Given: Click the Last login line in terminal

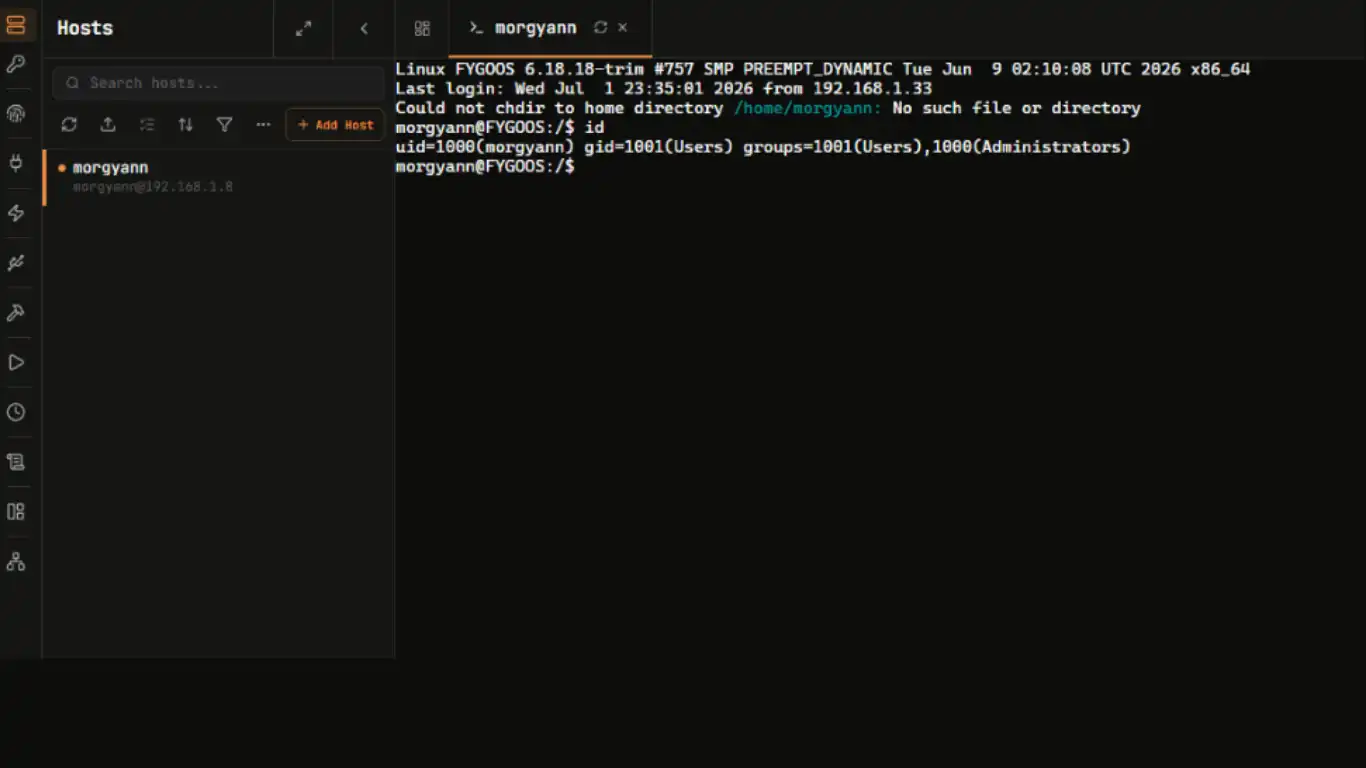Looking at the screenshot, I should [664, 89].
